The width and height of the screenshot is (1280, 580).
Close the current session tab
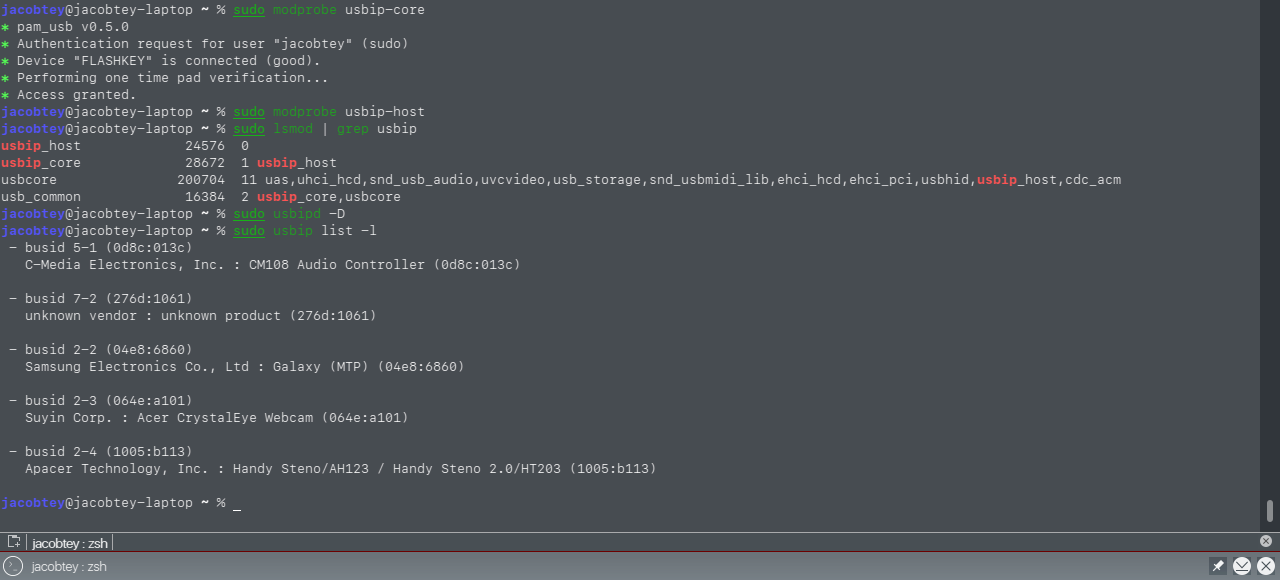[1265, 541]
